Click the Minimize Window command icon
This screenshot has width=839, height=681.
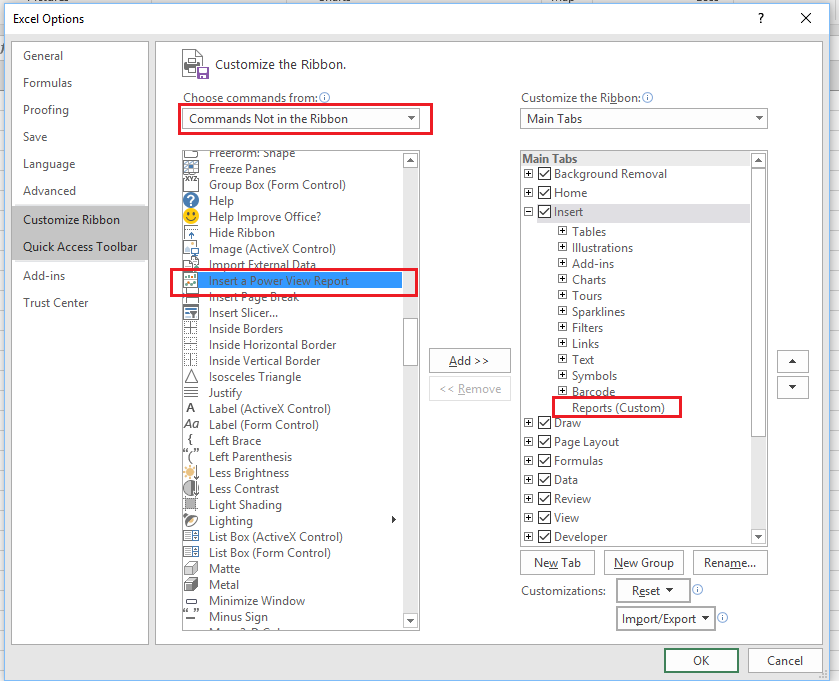tap(190, 600)
